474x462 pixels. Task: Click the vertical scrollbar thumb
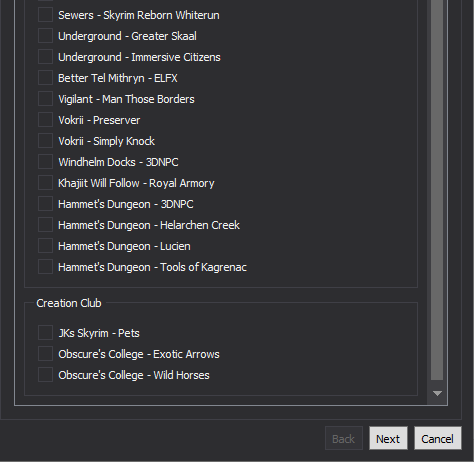point(437,190)
